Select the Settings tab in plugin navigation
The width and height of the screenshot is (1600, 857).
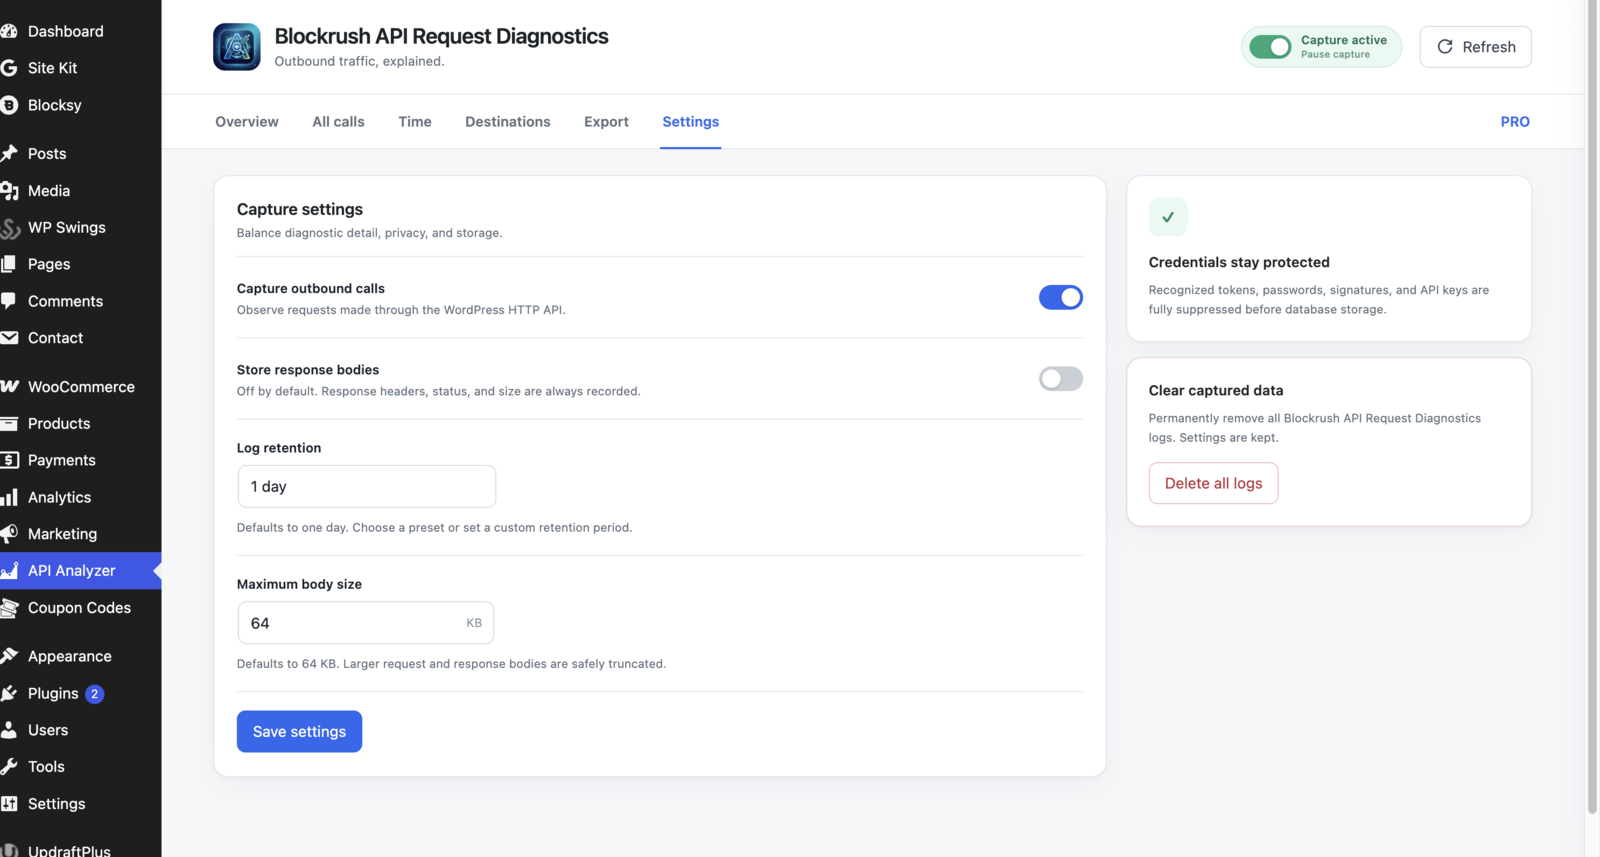tap(691, 122)
